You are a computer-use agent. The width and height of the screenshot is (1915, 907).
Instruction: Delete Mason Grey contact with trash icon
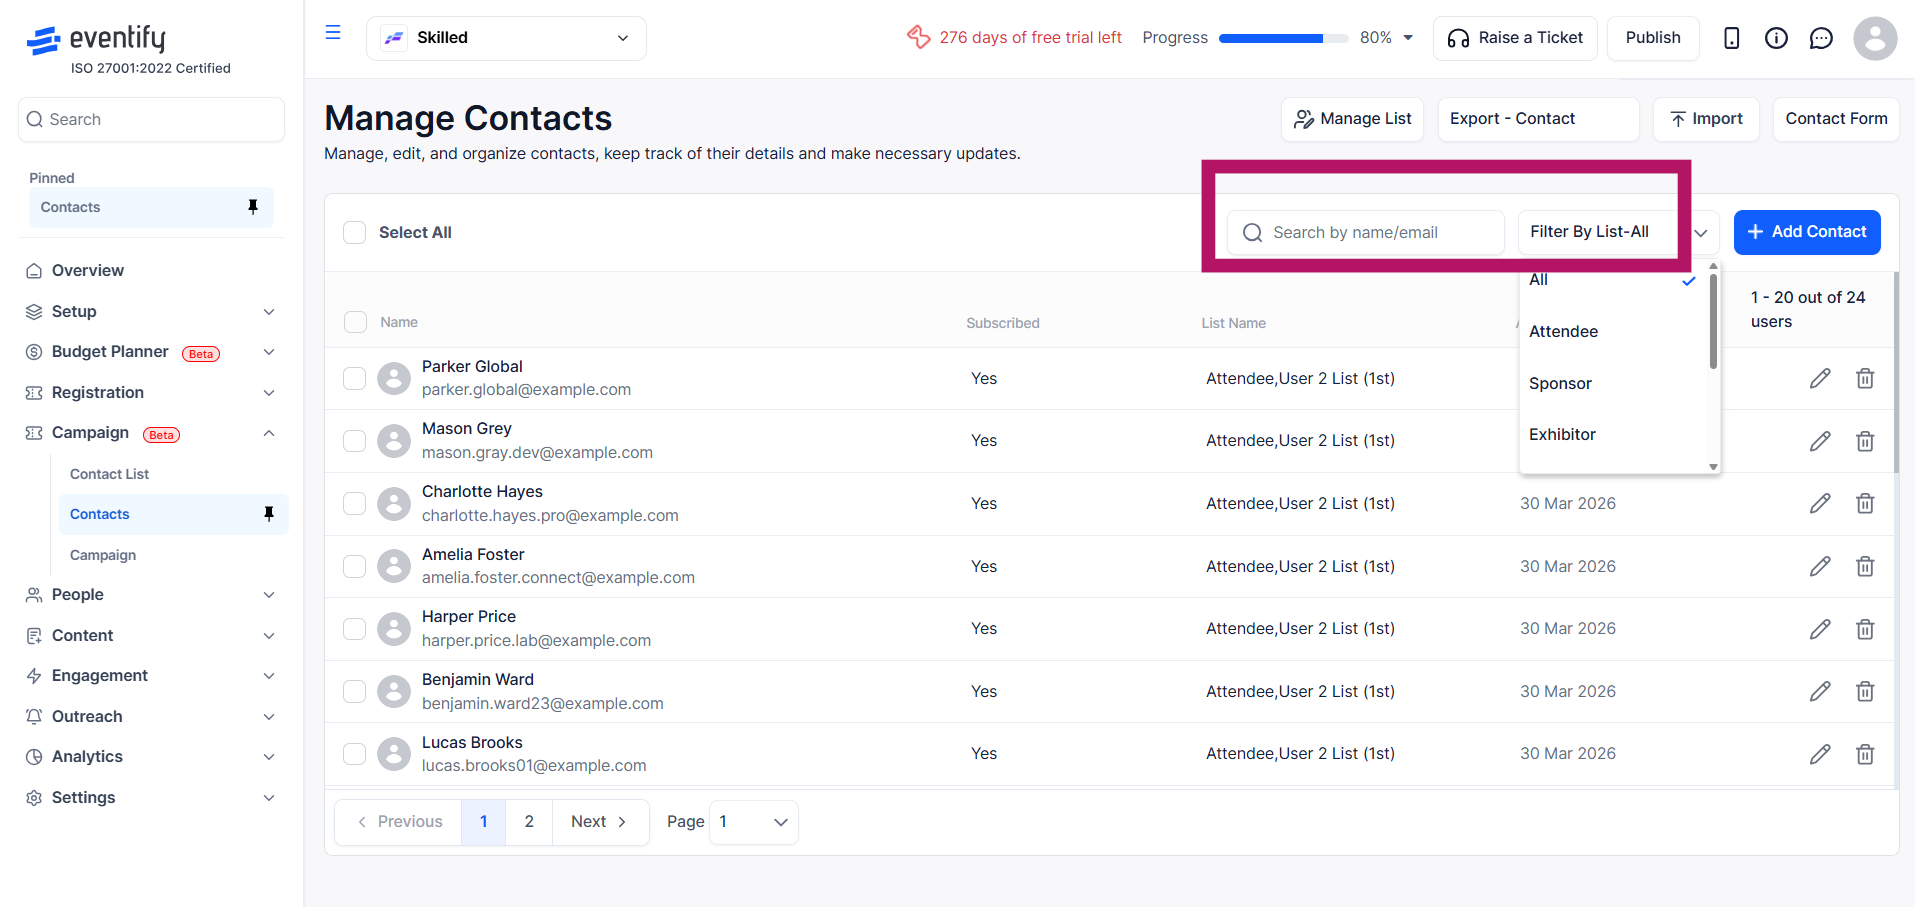coord(1865,441)
